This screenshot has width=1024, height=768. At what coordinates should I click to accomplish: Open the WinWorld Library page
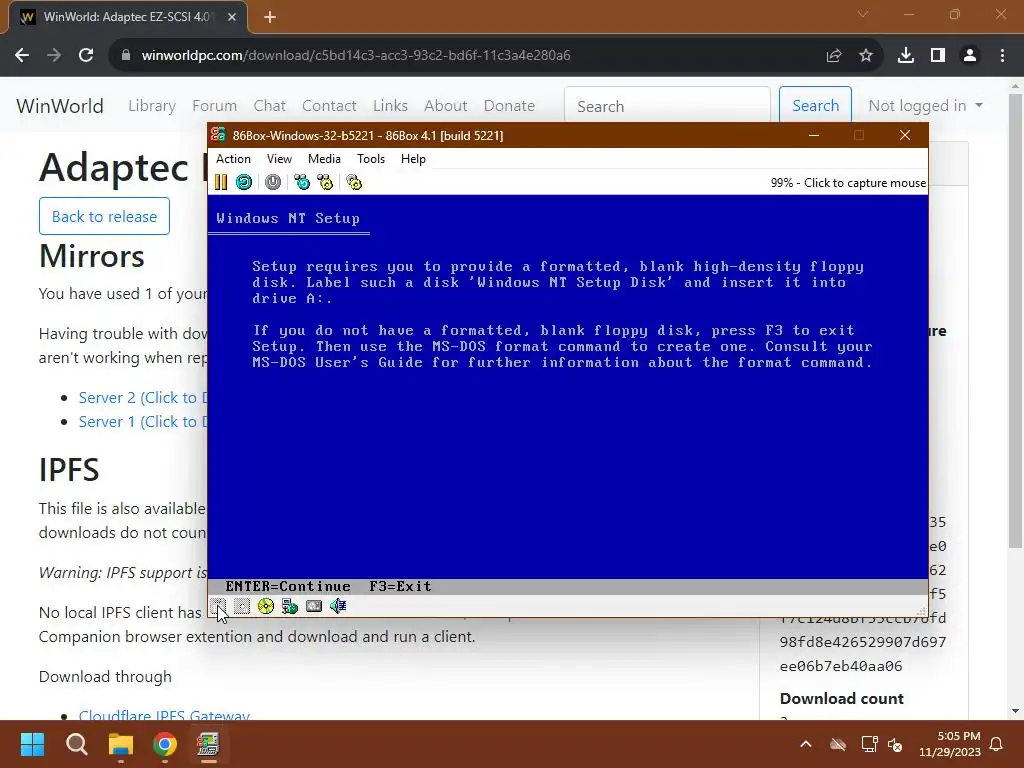point(152,106)
